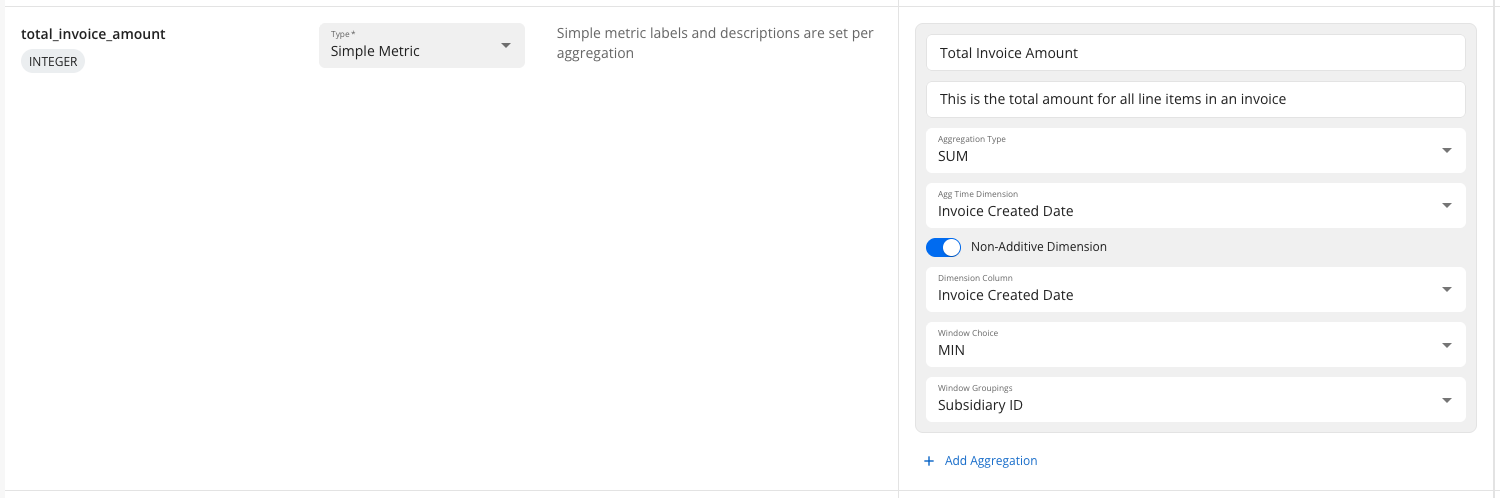Click the arrow icon in Aggregation Type
Screen dimensions: 1500x498
tap(1446, 150)
